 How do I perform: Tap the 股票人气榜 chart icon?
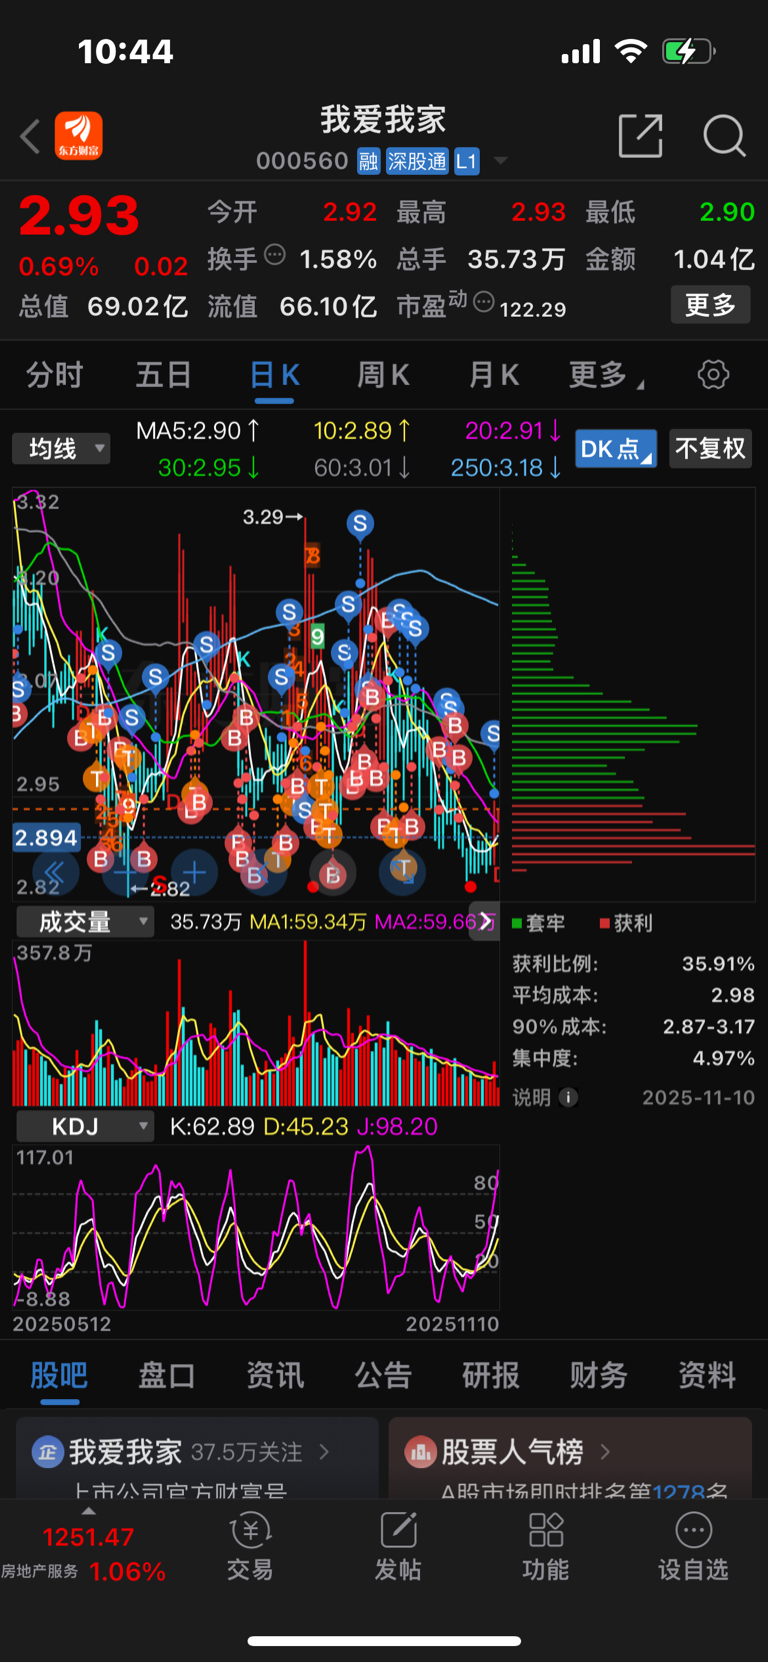tap(420, 1451)
